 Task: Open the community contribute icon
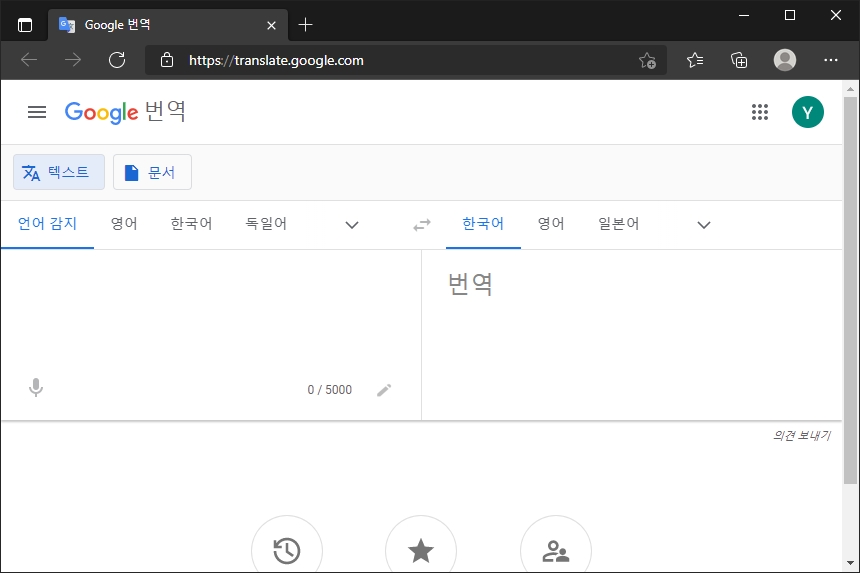[x=556, y=551]
